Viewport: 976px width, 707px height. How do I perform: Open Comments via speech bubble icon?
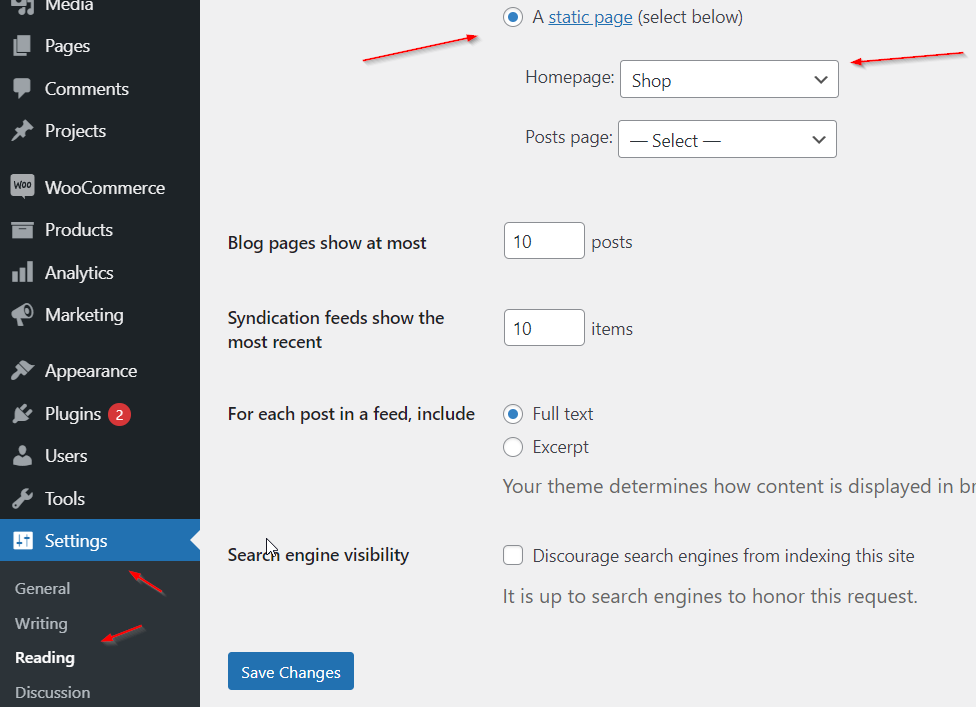pyautogui.click(x=22, y=88)
